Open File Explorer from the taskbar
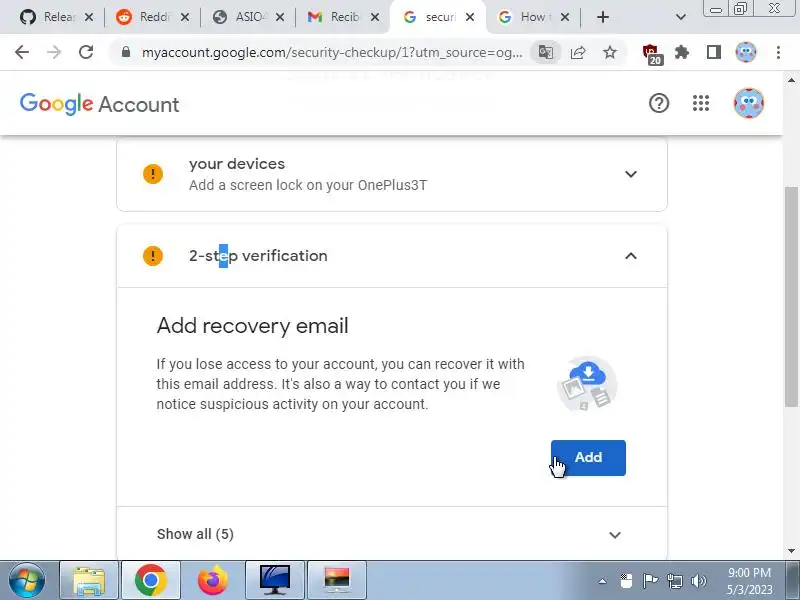This screenshot has height=600, width=800. [89, 580]
